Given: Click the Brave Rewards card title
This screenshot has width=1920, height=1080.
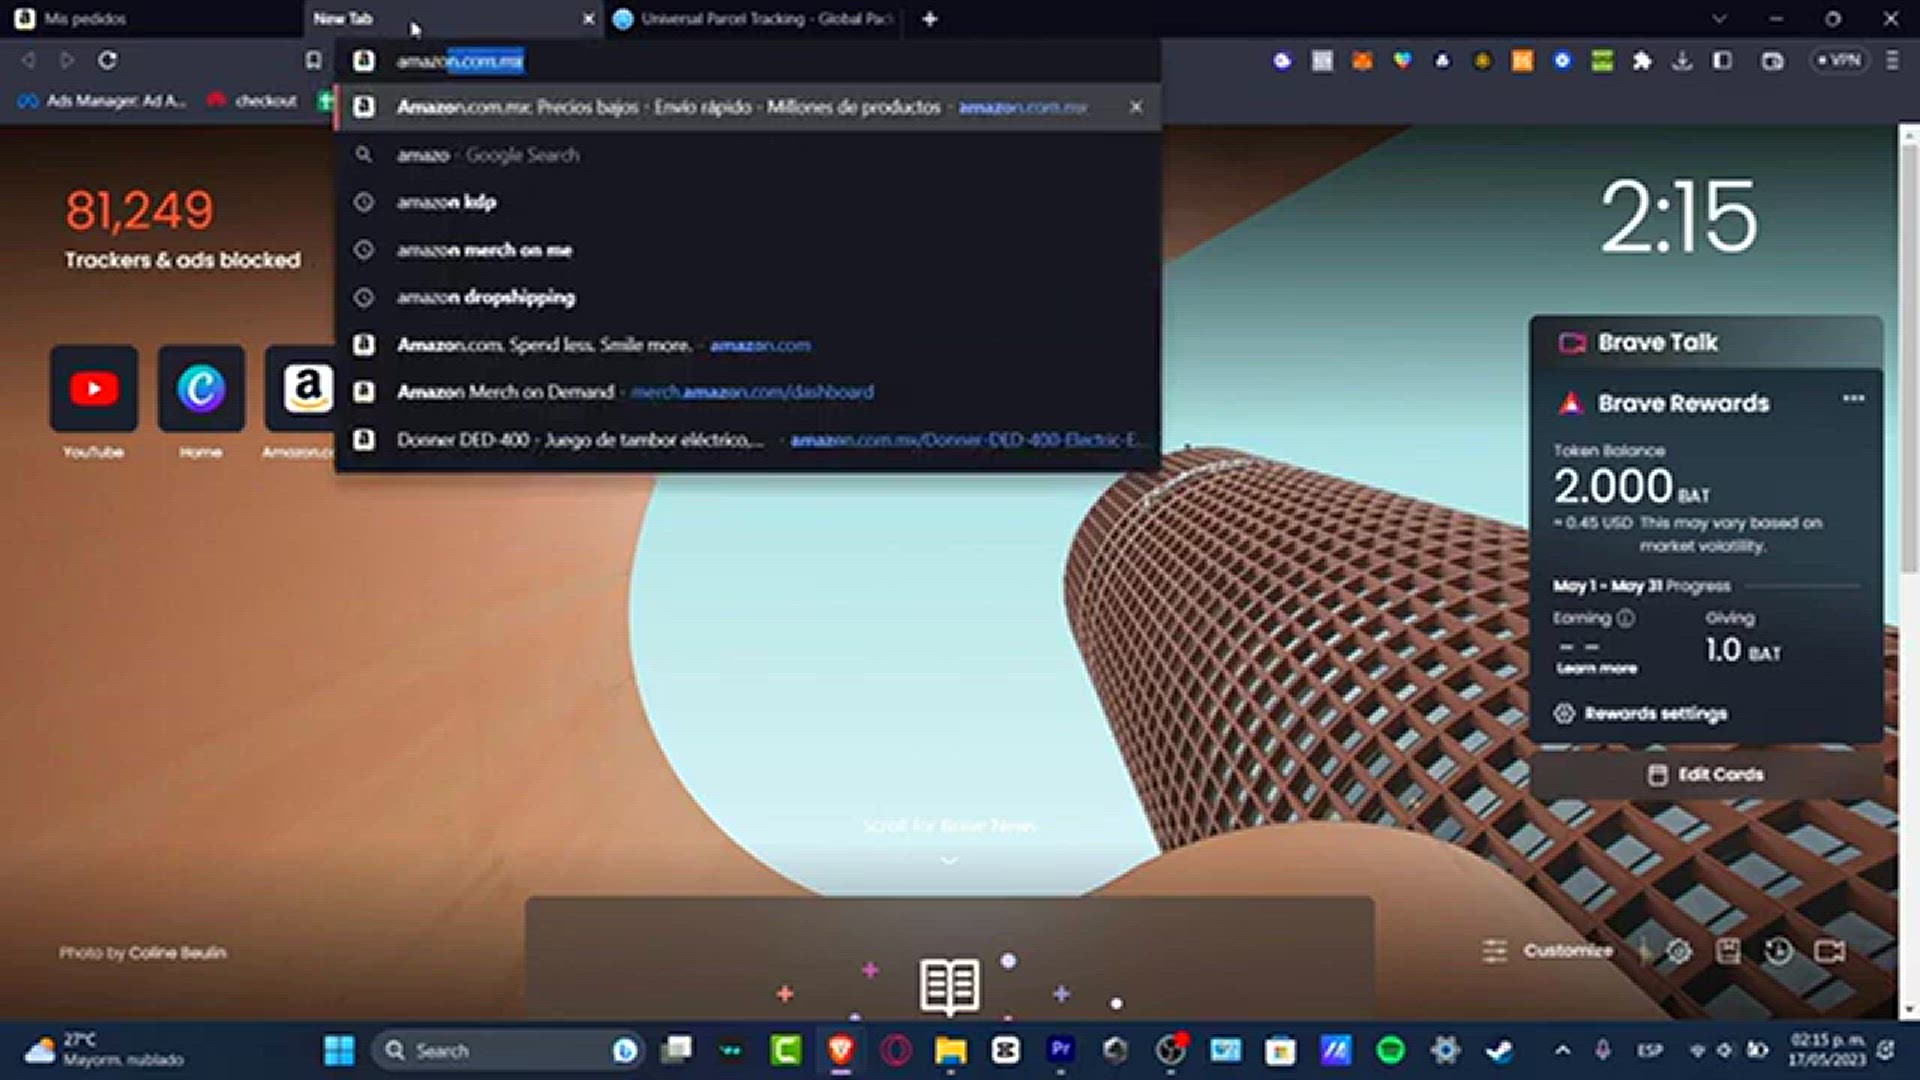Looking at the screenshot, I should [x=1683, y=403].
